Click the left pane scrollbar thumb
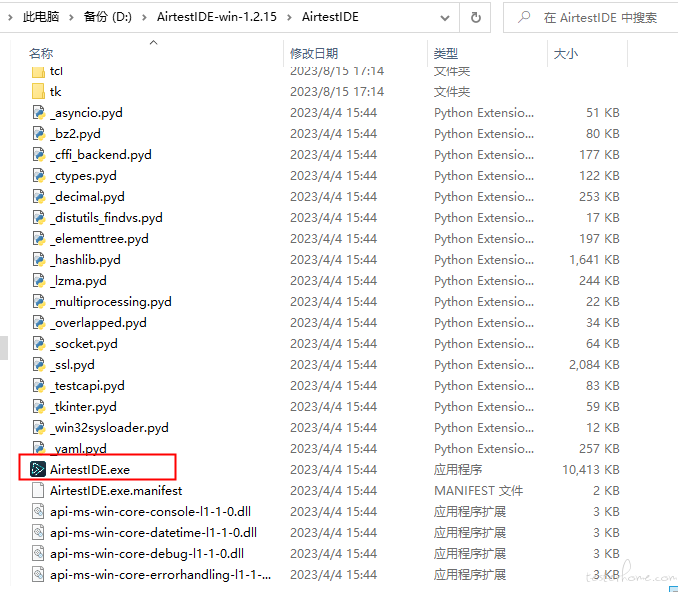 pos(4,348)
